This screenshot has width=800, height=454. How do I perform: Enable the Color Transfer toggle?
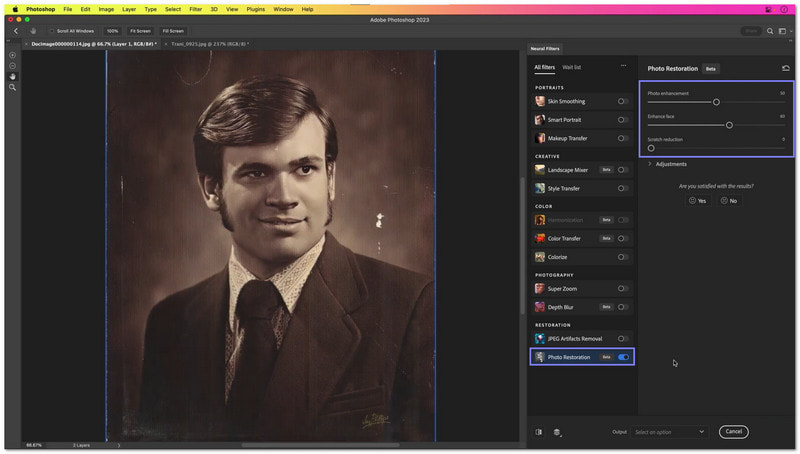[x=623, y=238]
